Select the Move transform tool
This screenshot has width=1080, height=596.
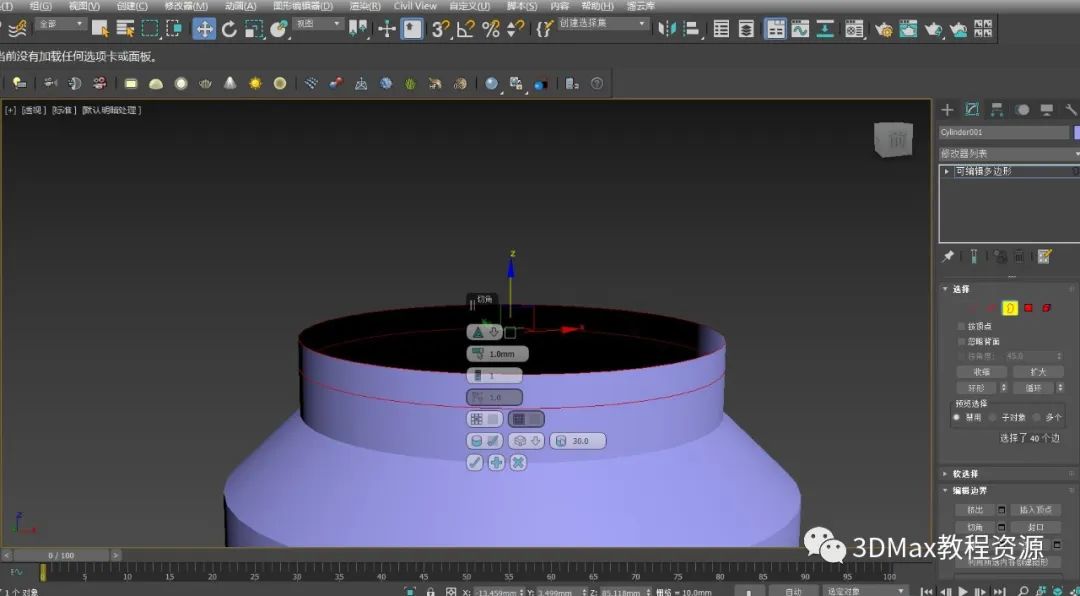click(x=204, y=29)
